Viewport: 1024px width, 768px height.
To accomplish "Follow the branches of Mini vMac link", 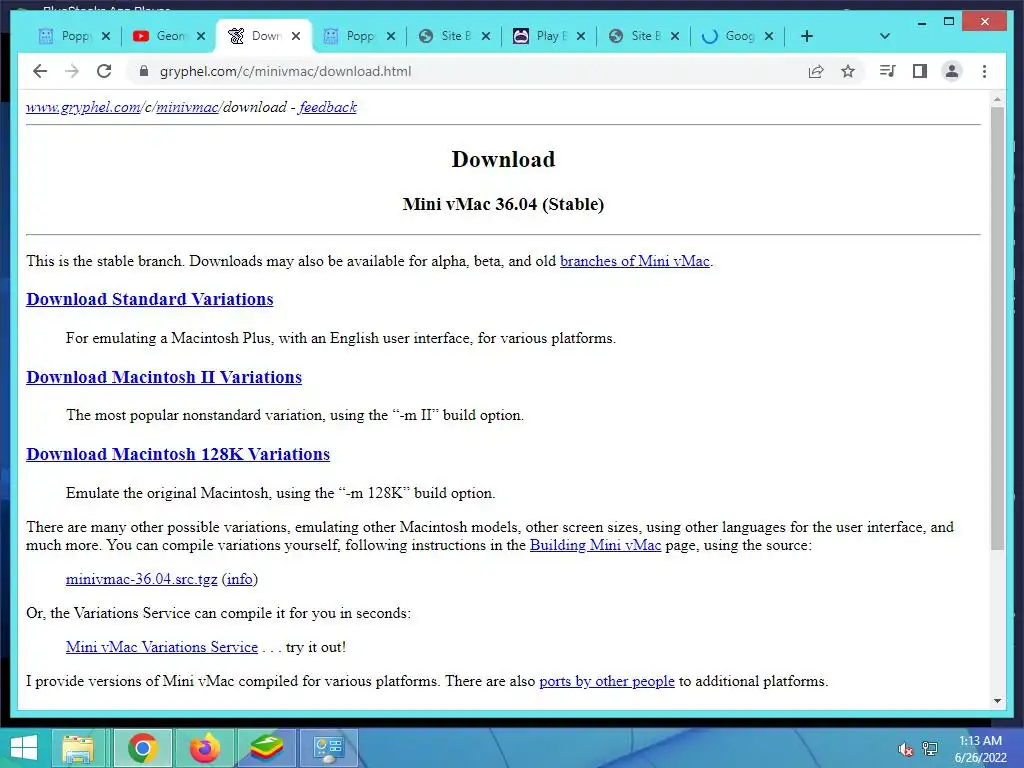I will click(x=635, y=261).
